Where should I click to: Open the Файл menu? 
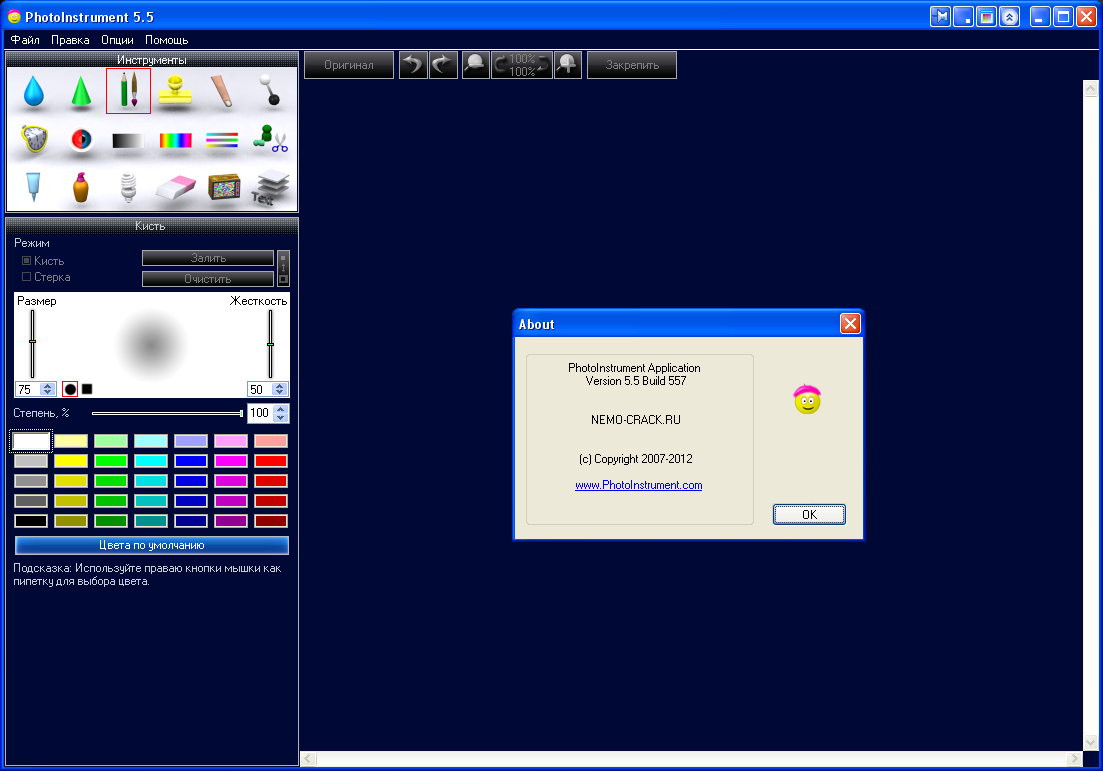[25, 39]
